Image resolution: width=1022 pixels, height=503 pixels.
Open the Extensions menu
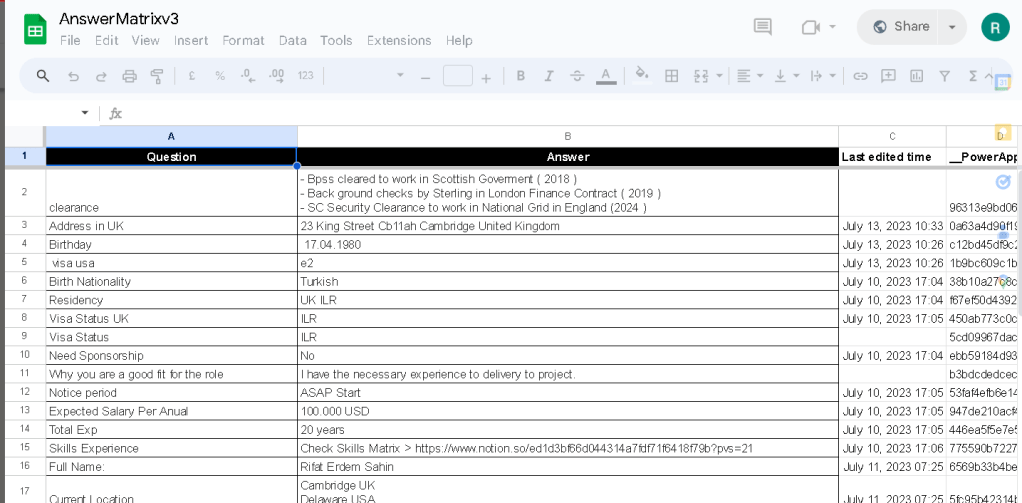(x=399, y=40)
